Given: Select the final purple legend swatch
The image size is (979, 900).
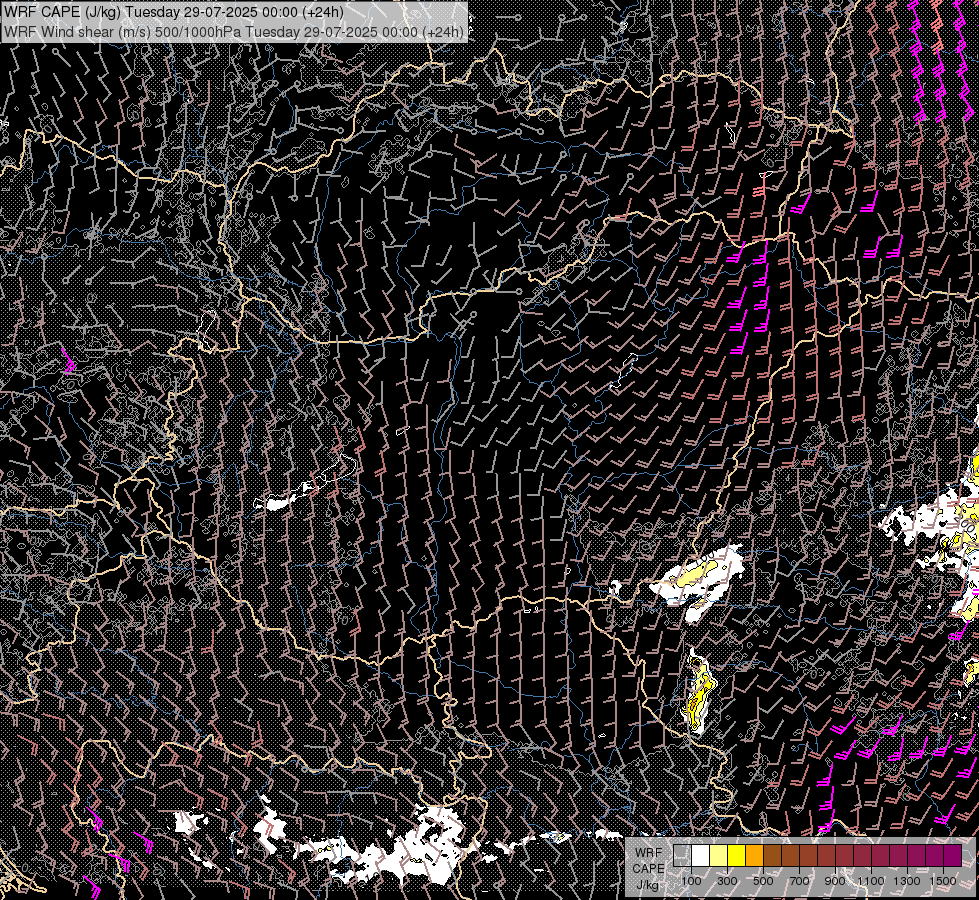Looking at the screenshot, I should (x=953, y=855).
